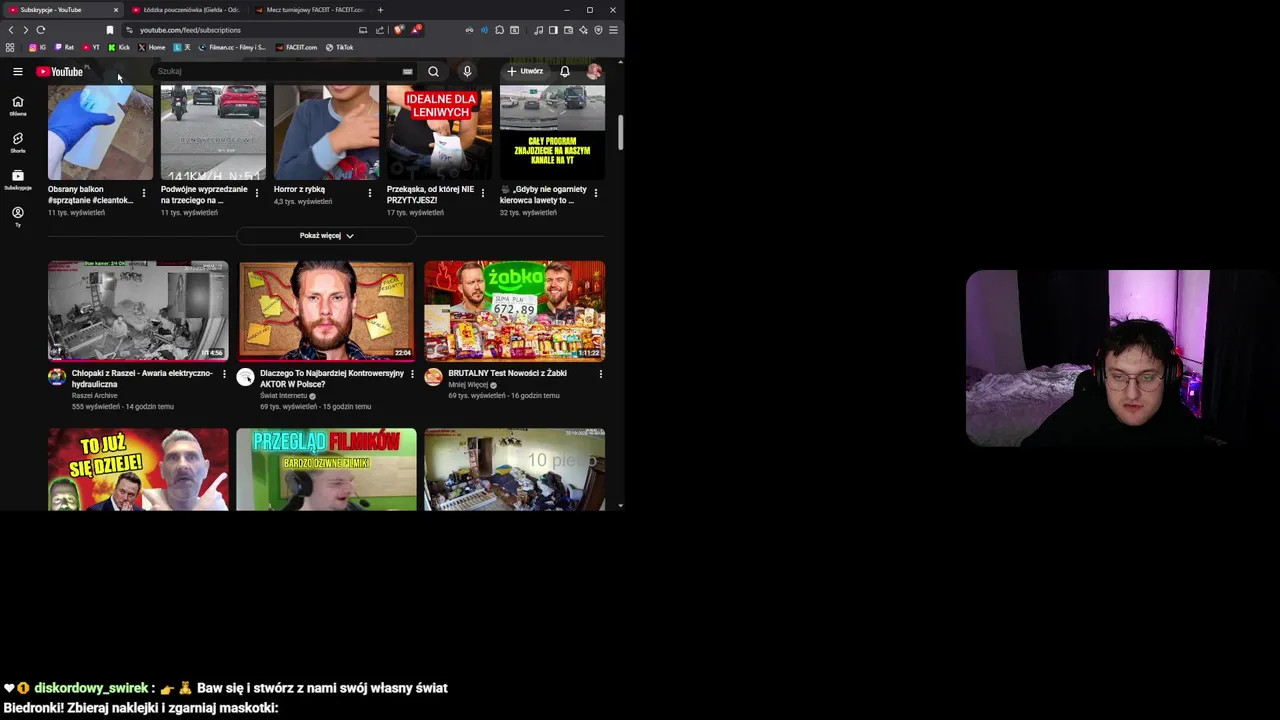The height and width of the screenshot is (720, 1280).
Task: Open Shorts in the sidebar
Action: 17,142
